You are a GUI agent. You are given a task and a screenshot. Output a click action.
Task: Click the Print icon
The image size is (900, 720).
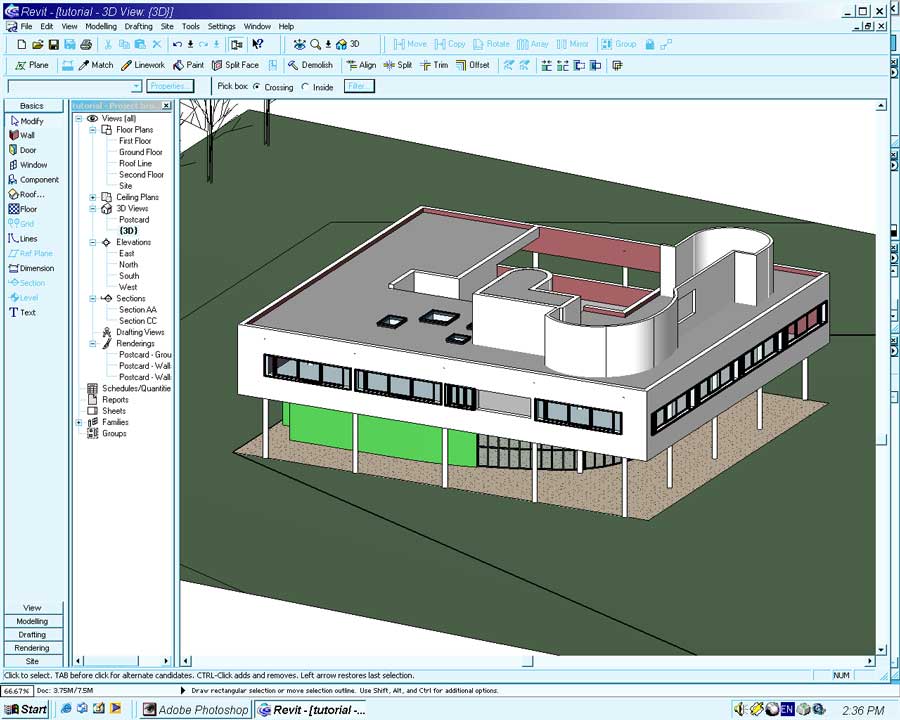pos(86,44)
